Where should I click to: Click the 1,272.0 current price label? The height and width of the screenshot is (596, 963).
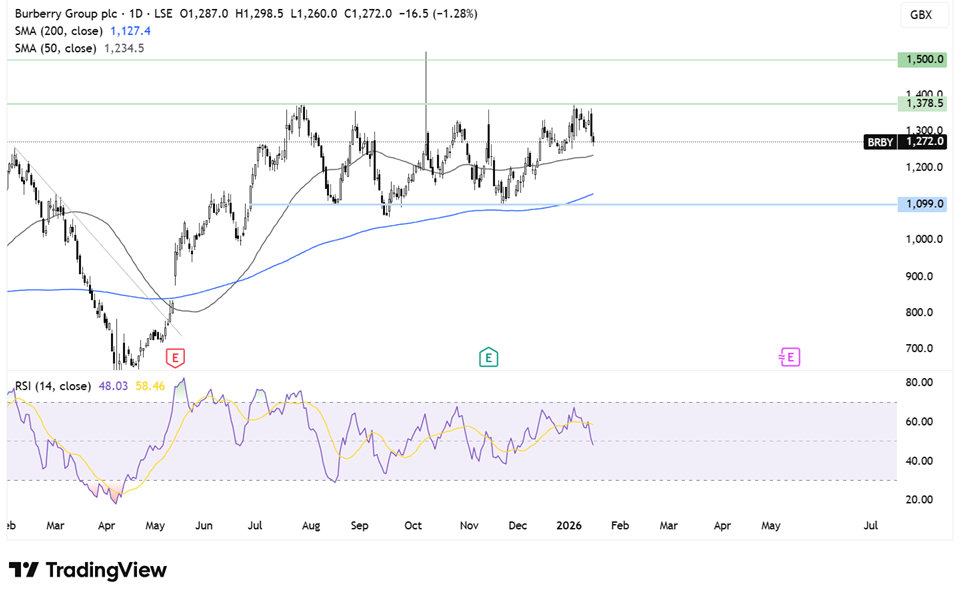[922, 142]
